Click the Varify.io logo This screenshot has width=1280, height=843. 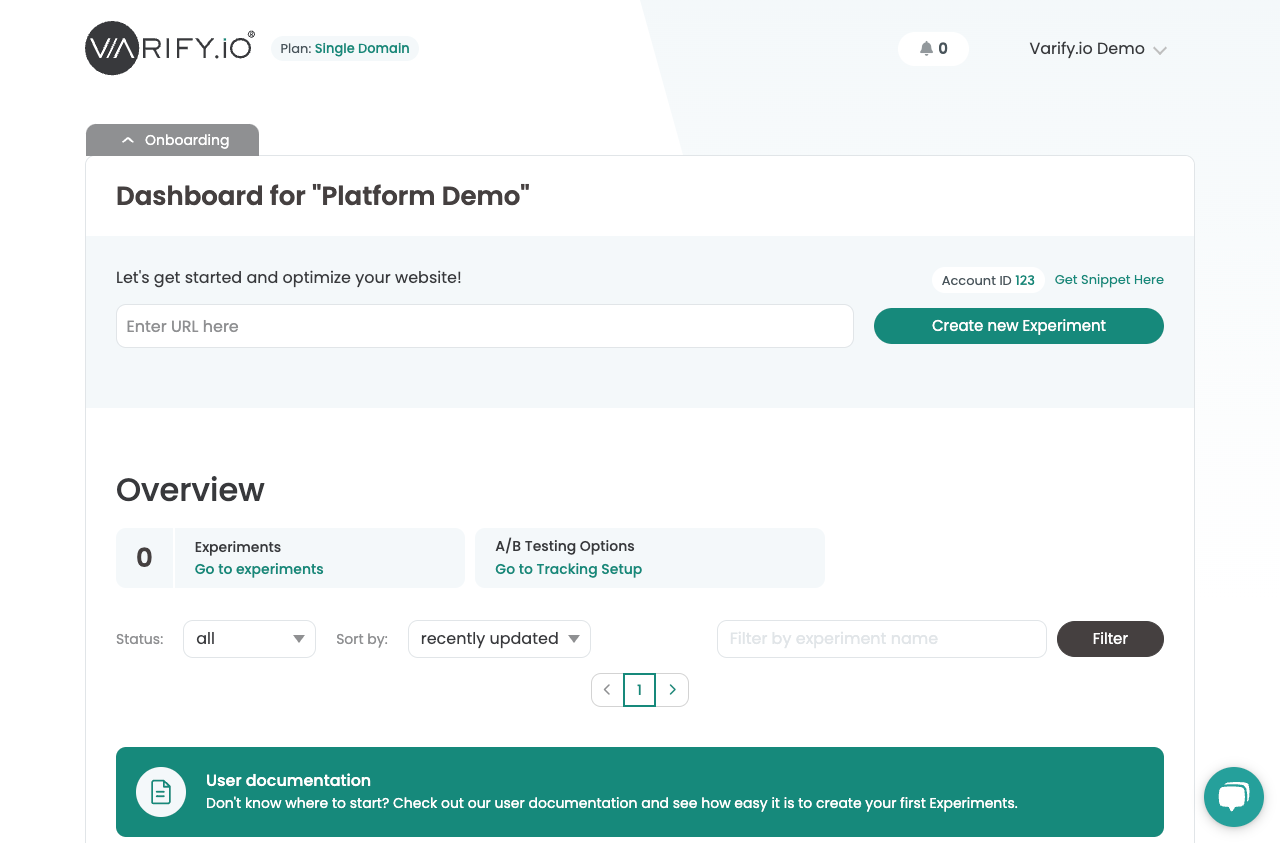[x=170, y=48]
